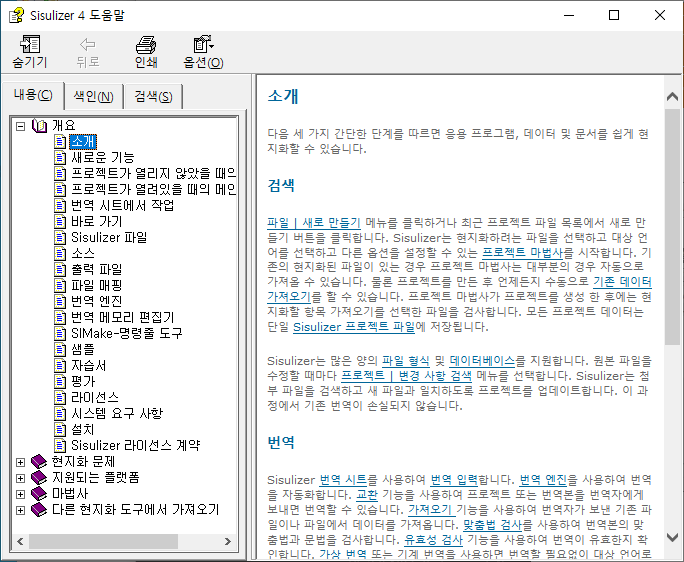
Task: Click the content pane scroll down arrow
Action: coord(672,537)
